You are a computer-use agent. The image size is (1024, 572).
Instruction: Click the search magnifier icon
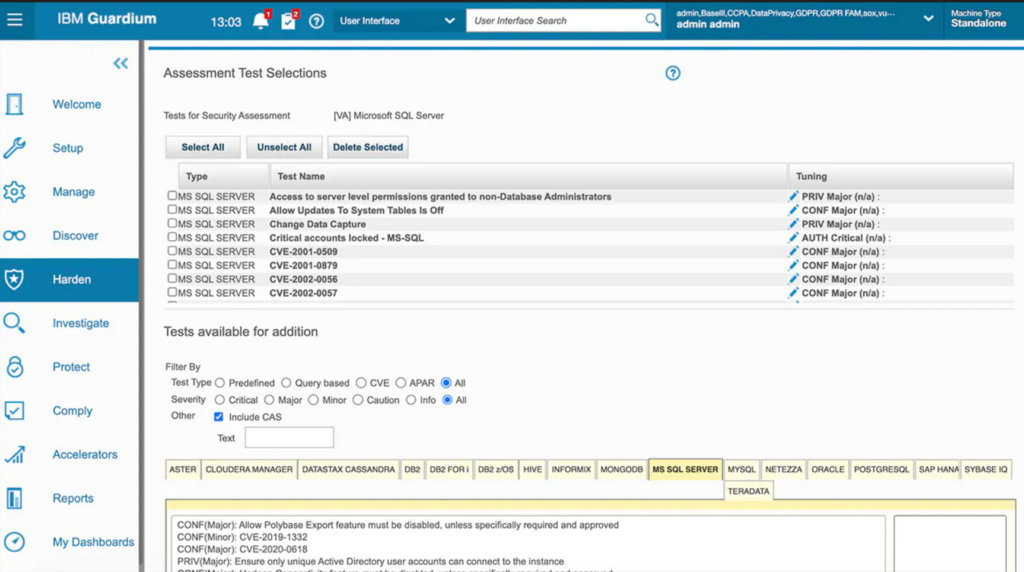tap(651, 20)
